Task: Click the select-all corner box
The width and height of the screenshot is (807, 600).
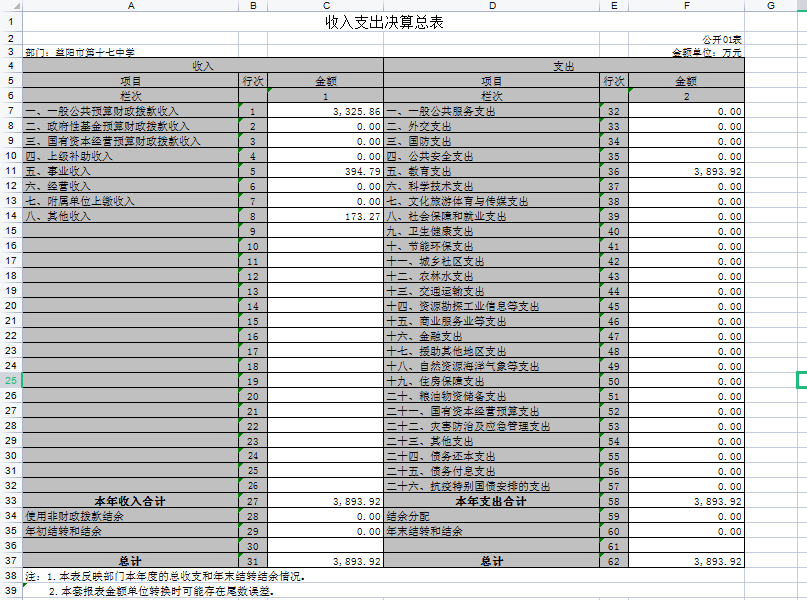Action: tap(10, 6)
